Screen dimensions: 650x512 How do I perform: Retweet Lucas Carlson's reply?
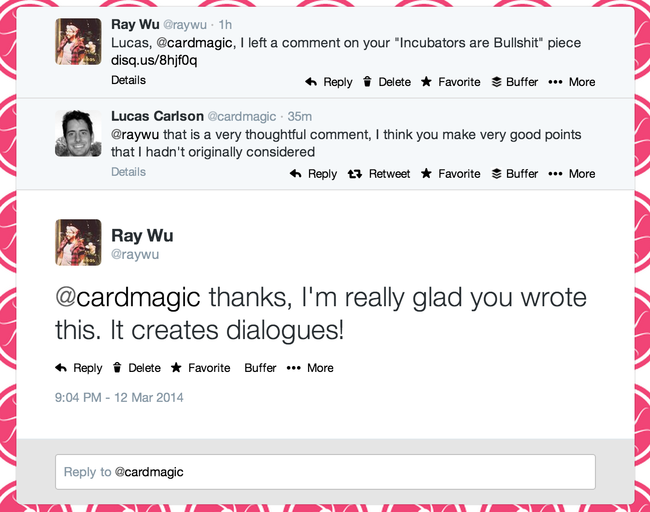click(x=378, y=174)
